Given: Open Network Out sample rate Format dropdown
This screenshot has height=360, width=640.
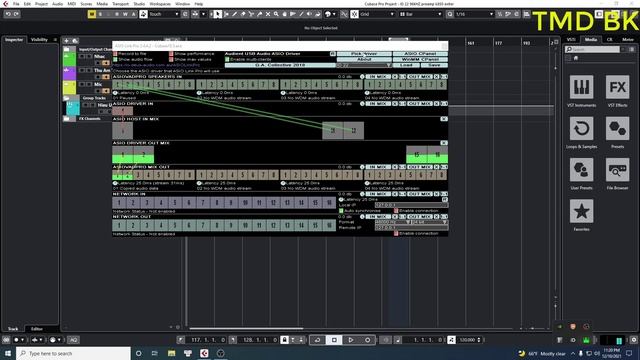Looking at the screenshot, I should [x=393, y=222].
